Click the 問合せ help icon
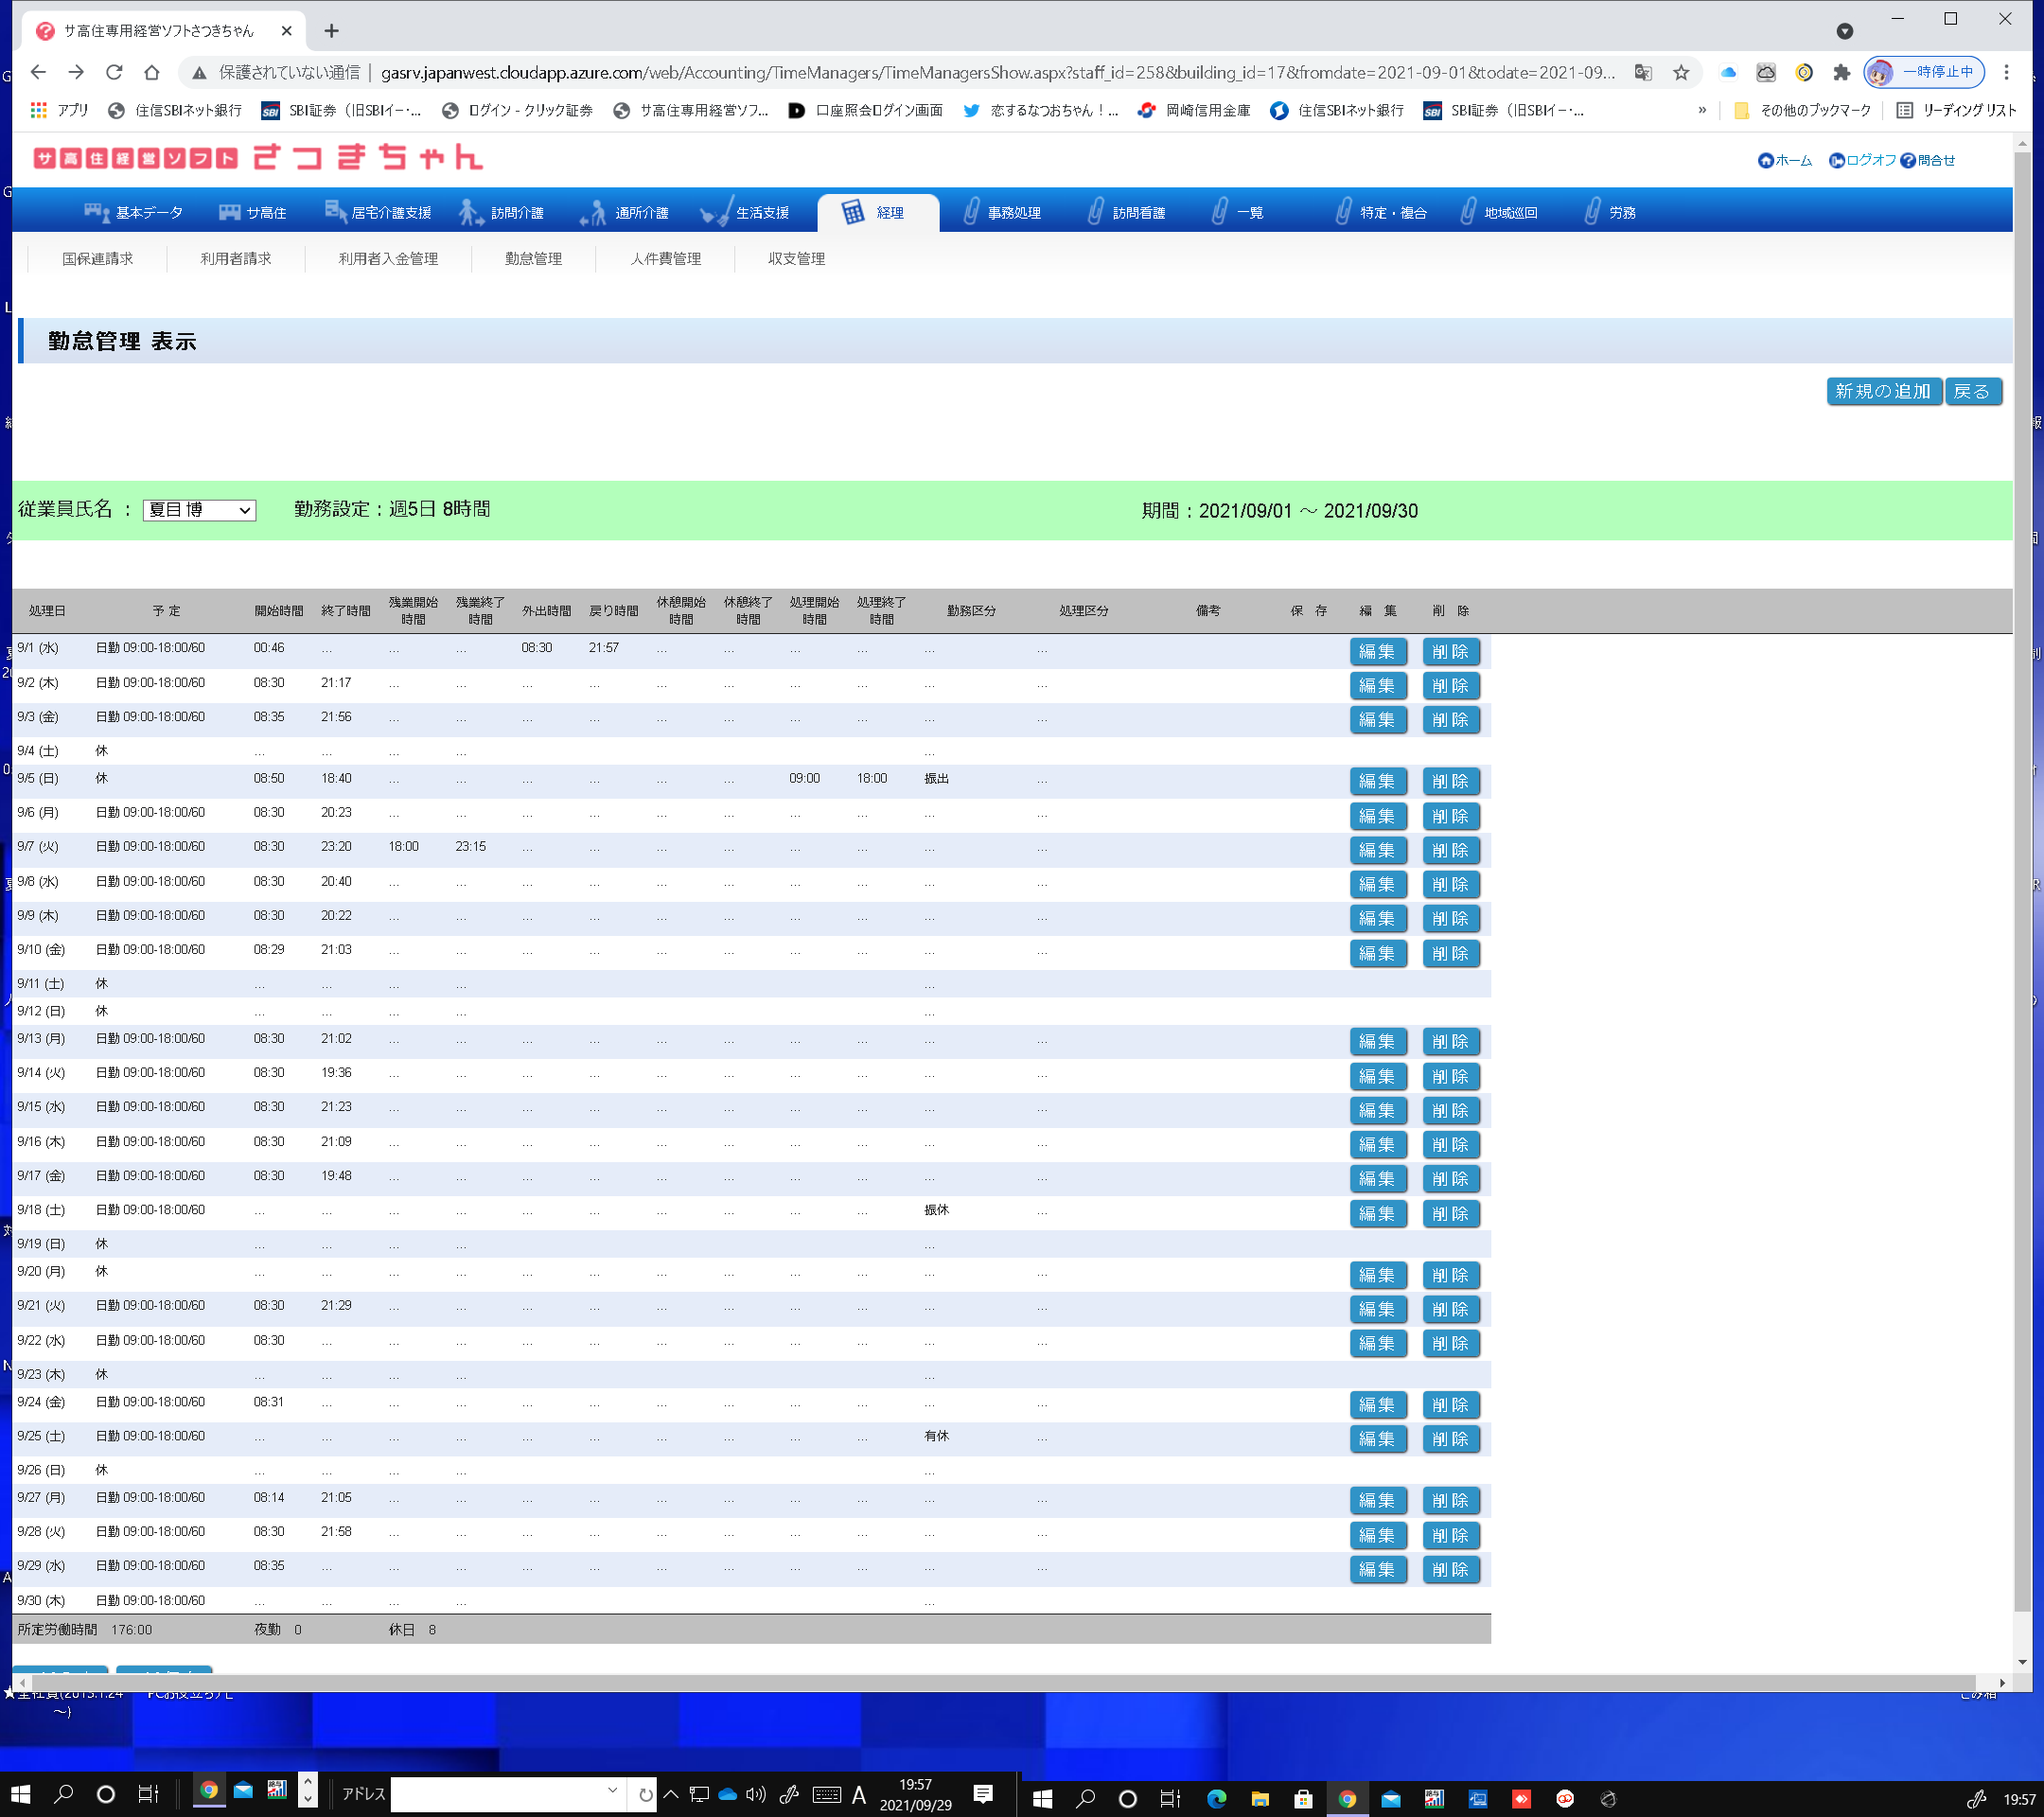 pyautogui.click(x=1907, y=161)
